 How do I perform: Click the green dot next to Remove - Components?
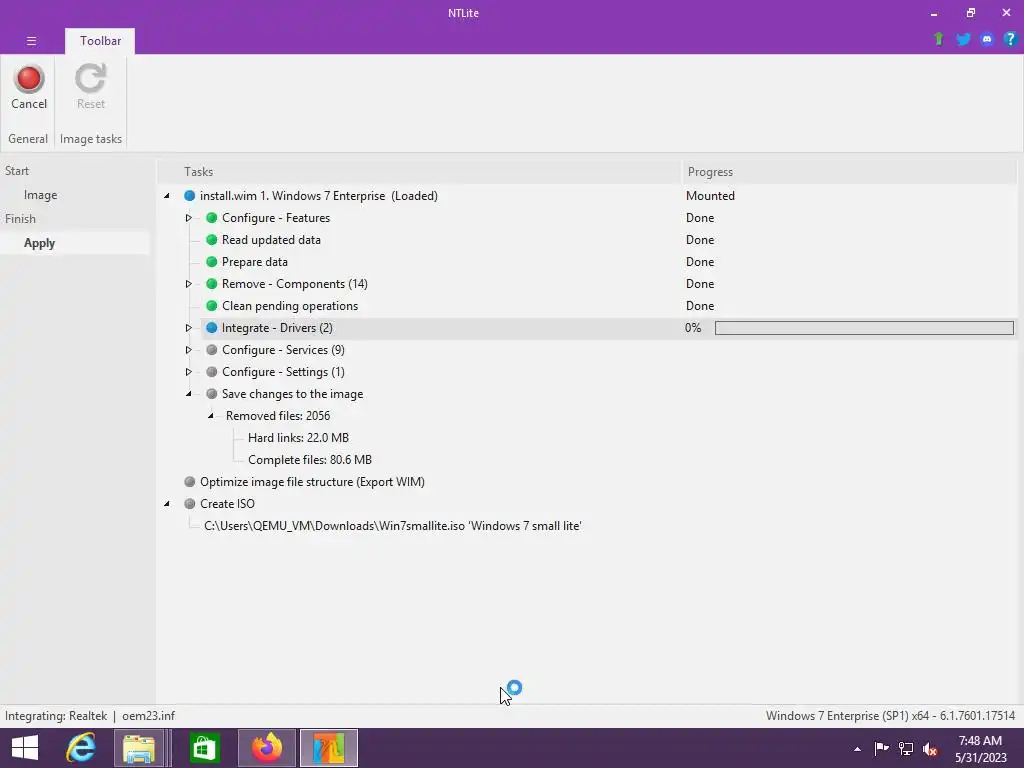click(212, 284)
